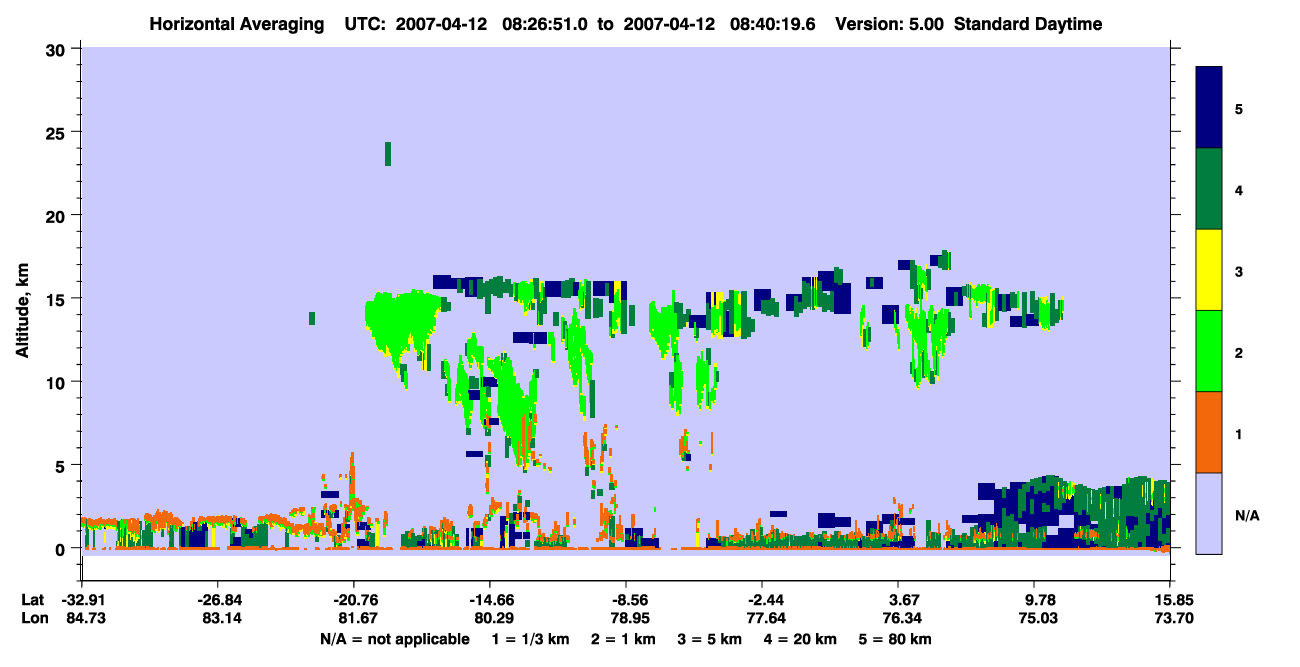This screenshot has height=667, width=1300.
Task: Click the legend text 'N/A = not applicable'
Action: point(394,639)
